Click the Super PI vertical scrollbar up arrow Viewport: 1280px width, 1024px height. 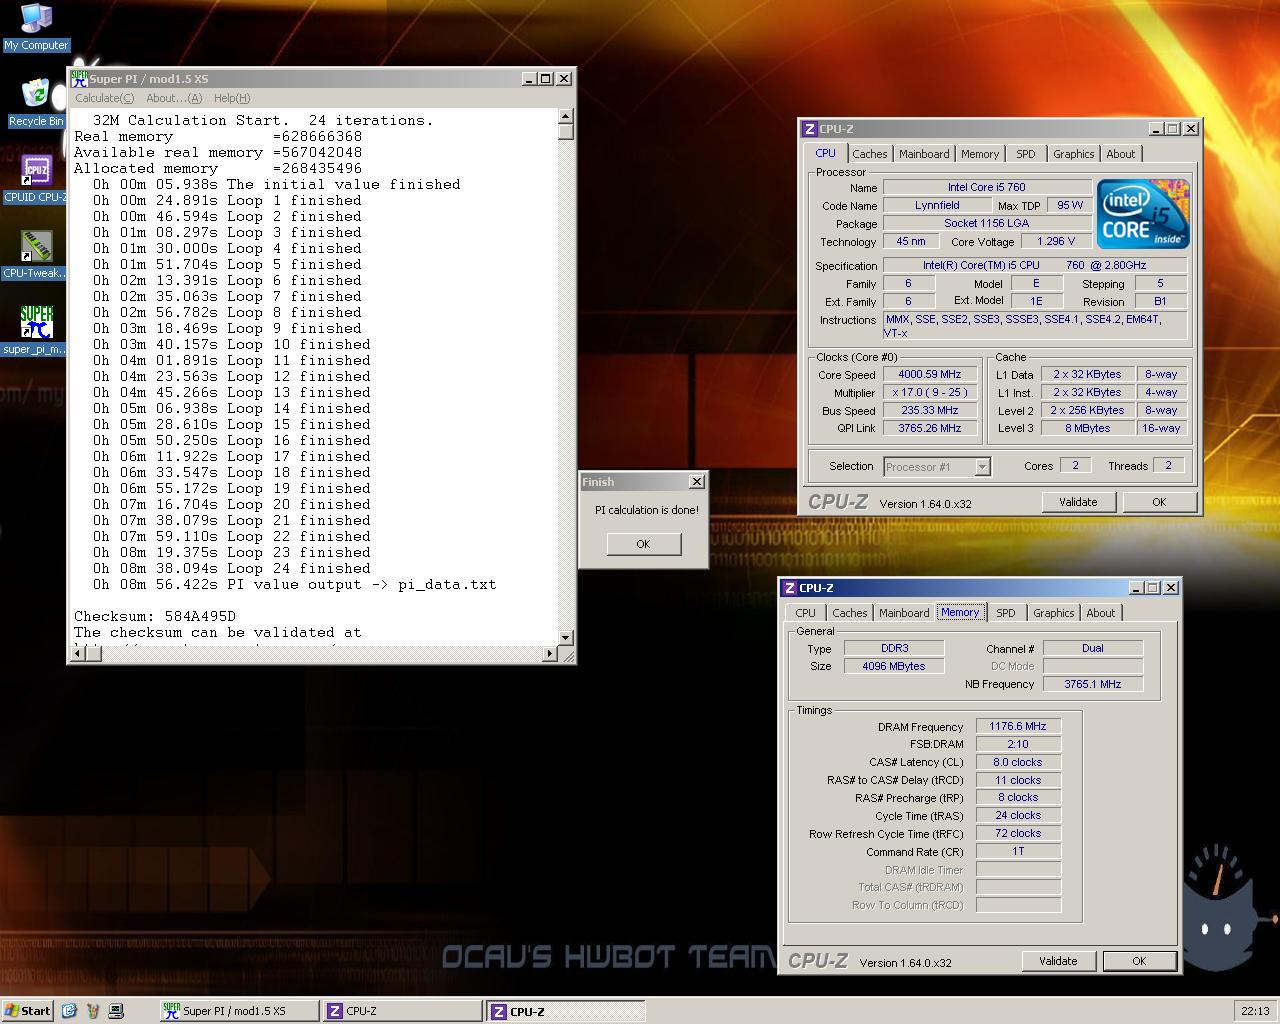[566, 117]
